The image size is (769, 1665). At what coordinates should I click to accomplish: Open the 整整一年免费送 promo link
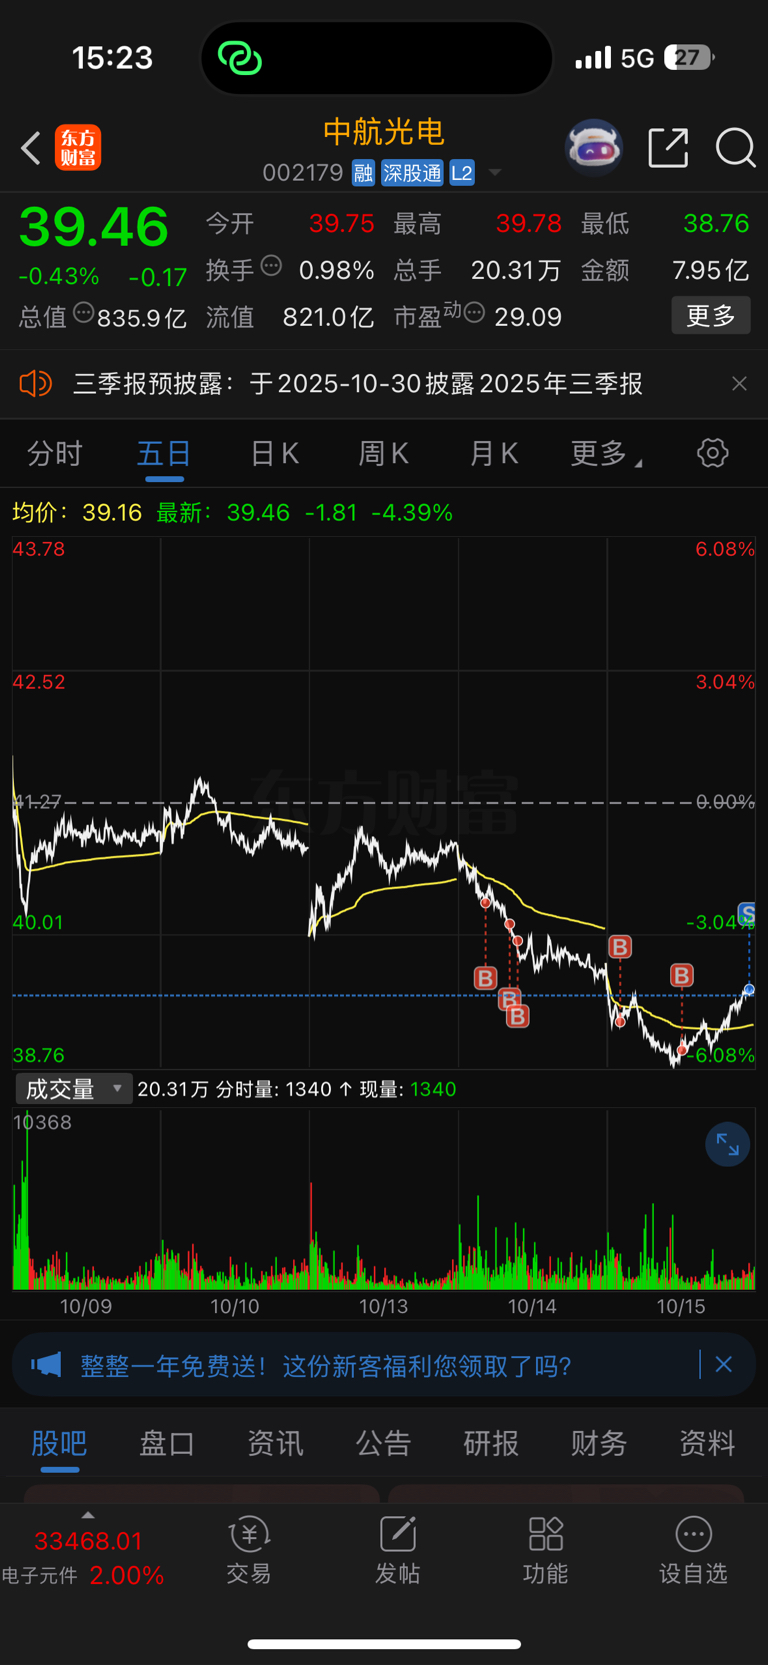[x=326, y=1366]
